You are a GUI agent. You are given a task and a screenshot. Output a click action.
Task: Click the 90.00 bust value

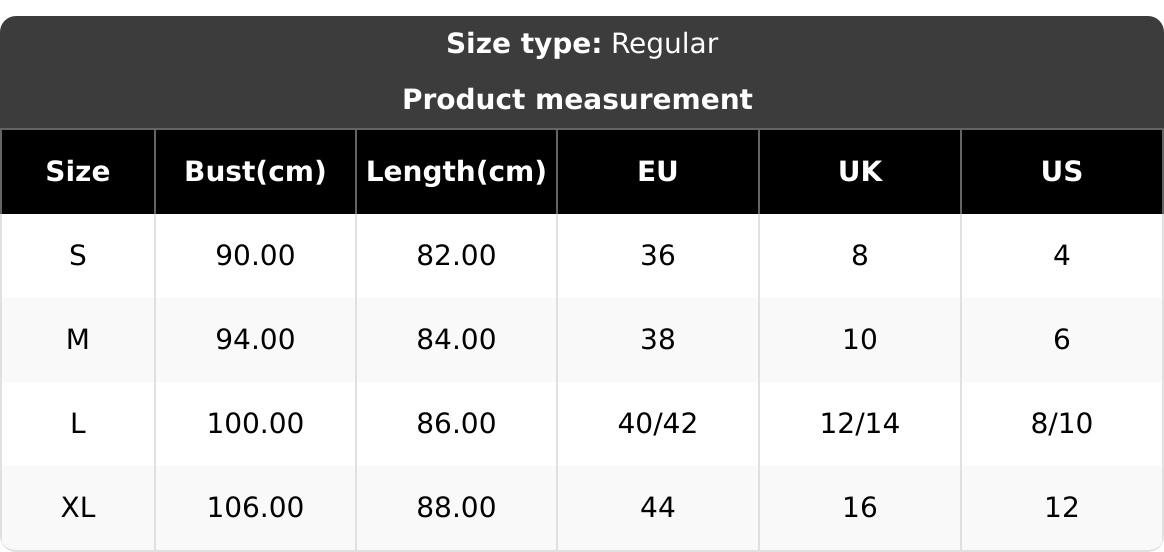255,256
